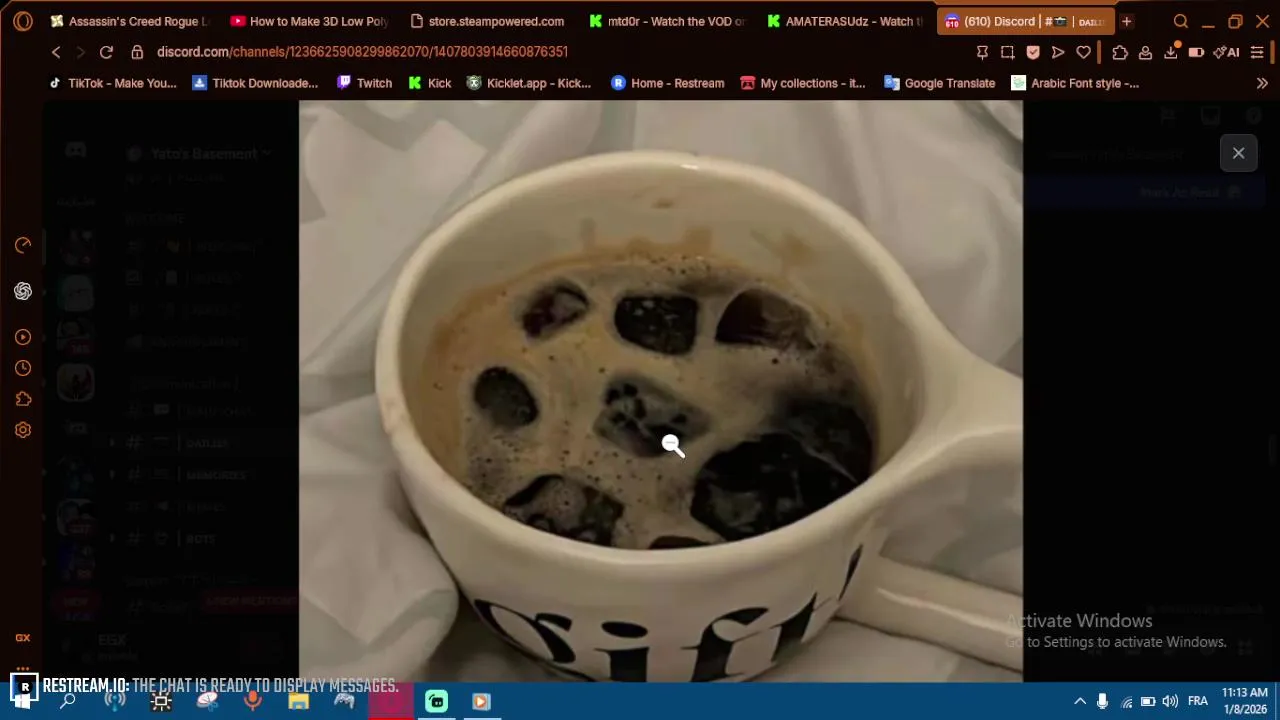Switch to the Assassin's Creed Rogue tab
The height and width of the screenshot is (720, 1280).
point(129,21)
